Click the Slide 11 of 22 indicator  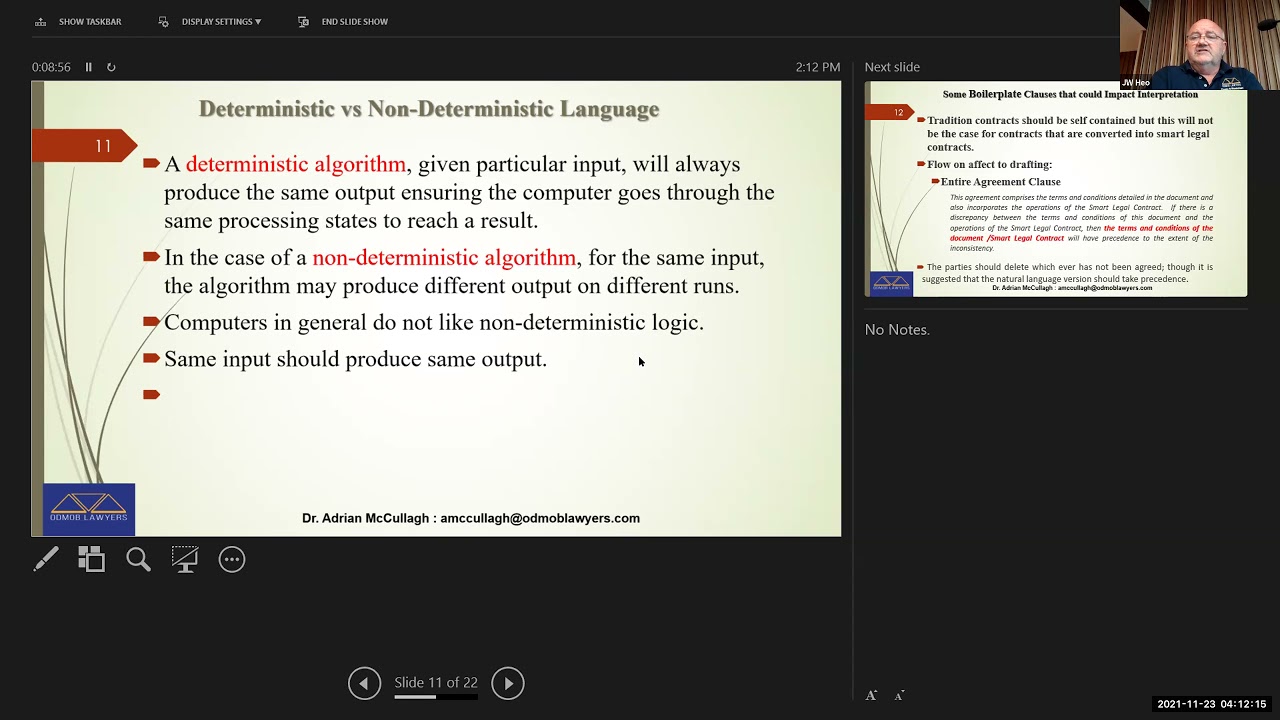436,682
